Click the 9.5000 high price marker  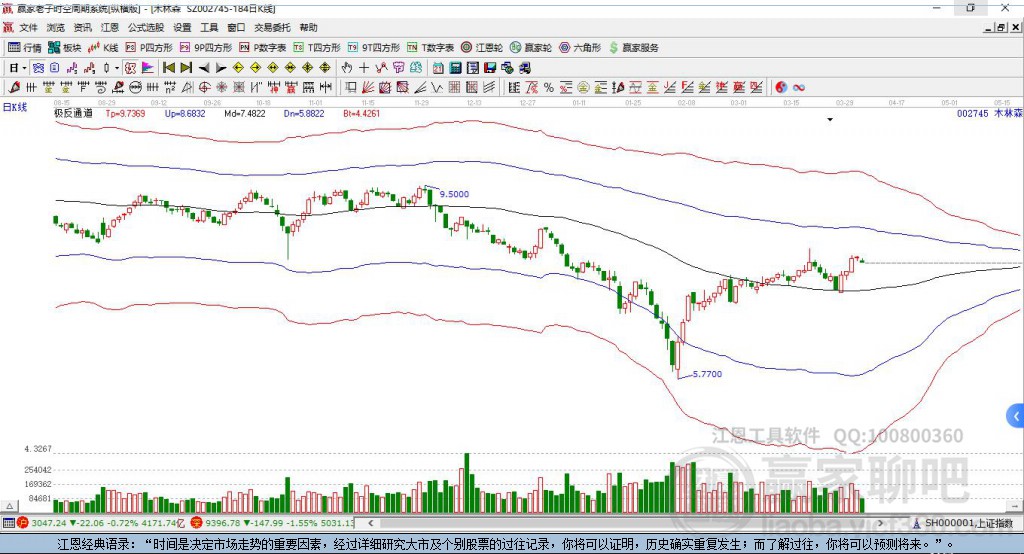tap(454, 194)
